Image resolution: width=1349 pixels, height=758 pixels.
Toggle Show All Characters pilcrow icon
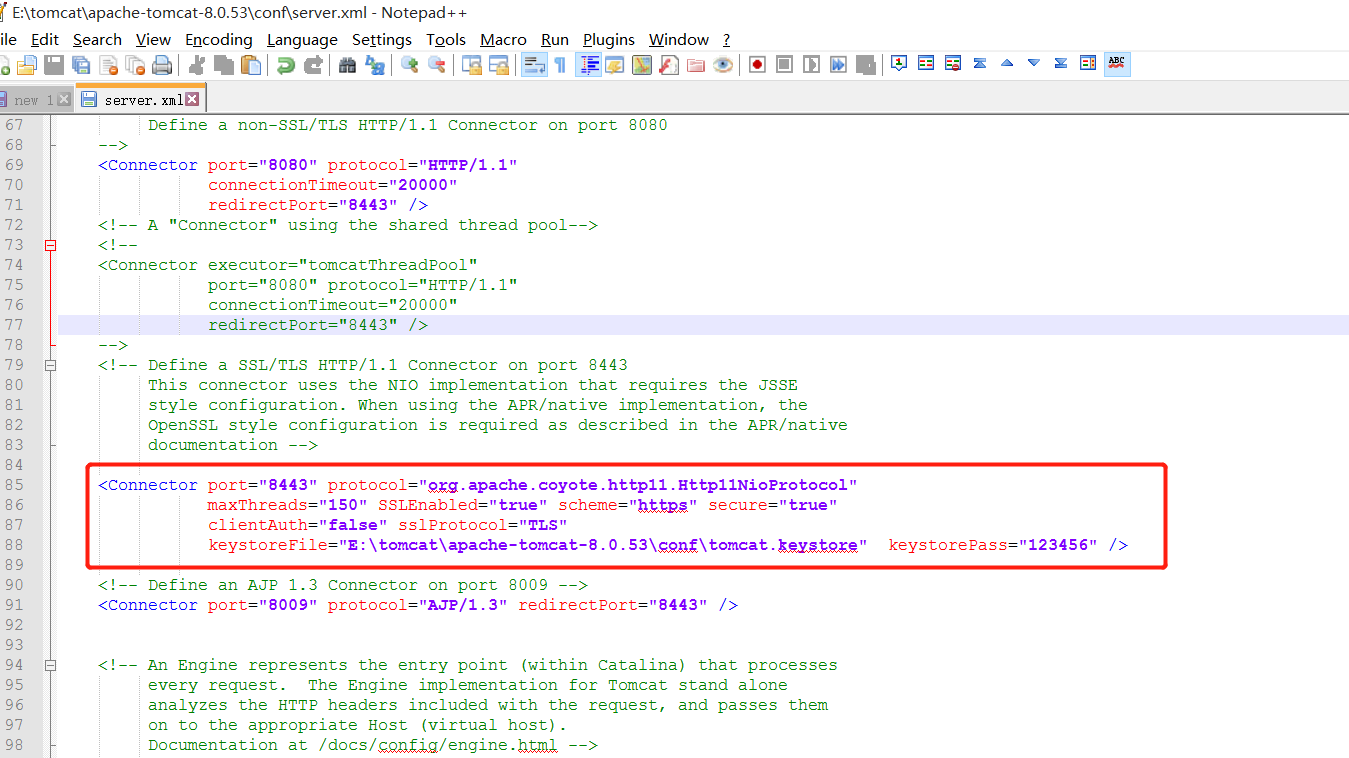coord(560,65)
